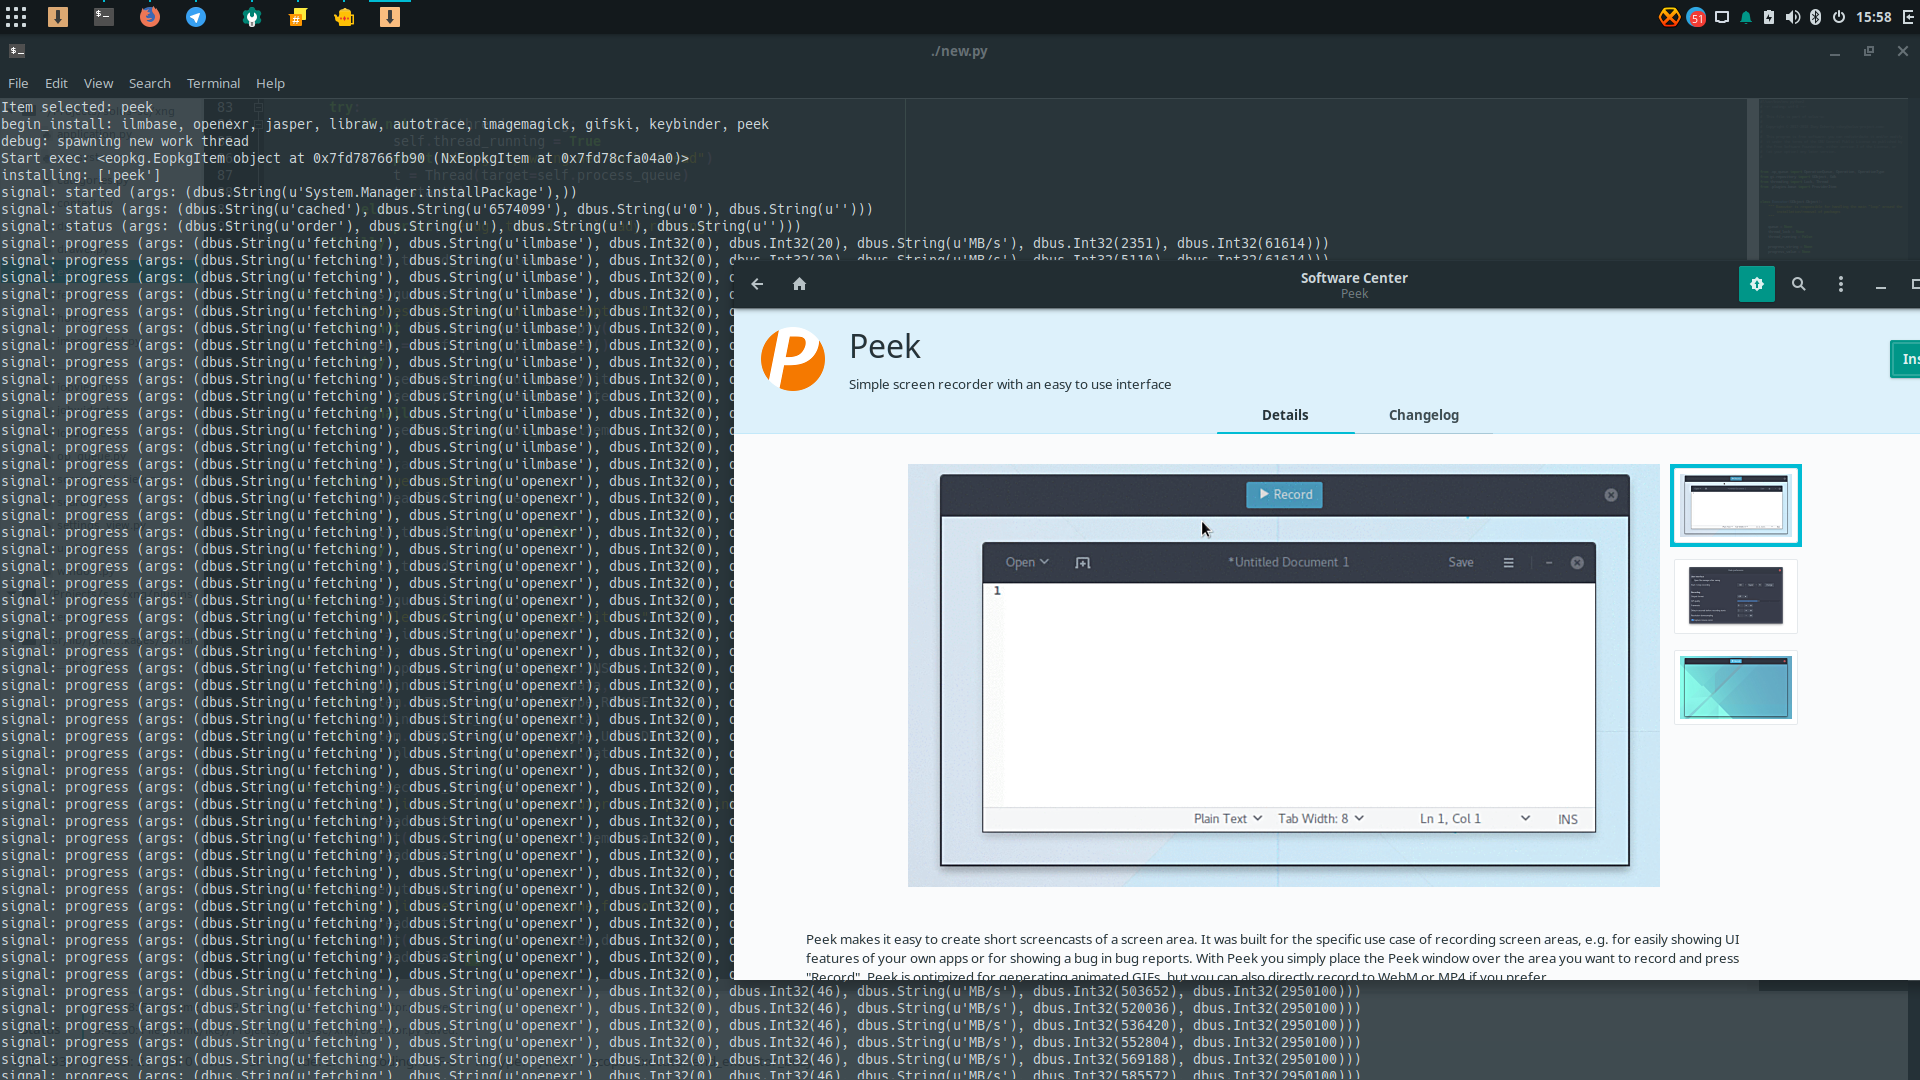Click the 'Item selected: peek' terminal line
The width and height of the screenshot is (1920, 1080).
(77, 107)
